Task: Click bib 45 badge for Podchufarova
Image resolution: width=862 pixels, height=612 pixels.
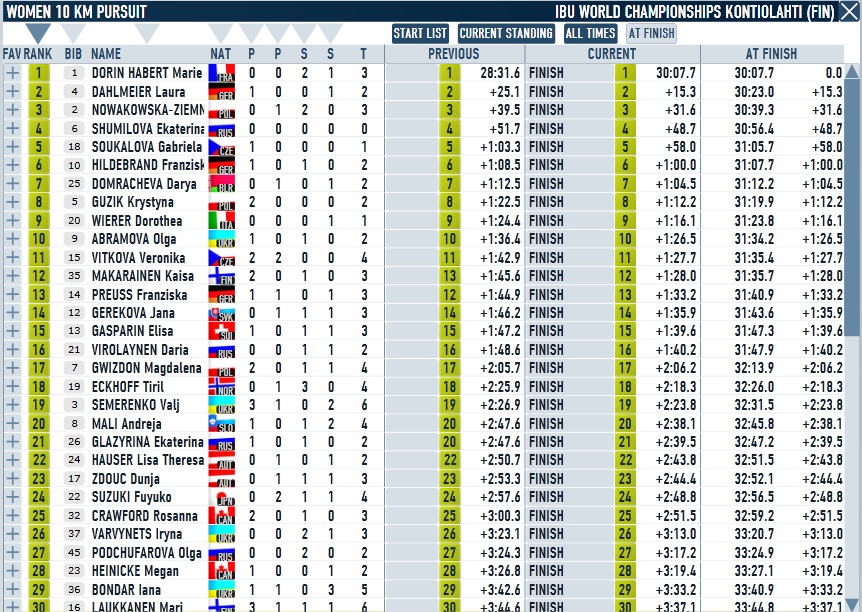Action: pos(74,553)
